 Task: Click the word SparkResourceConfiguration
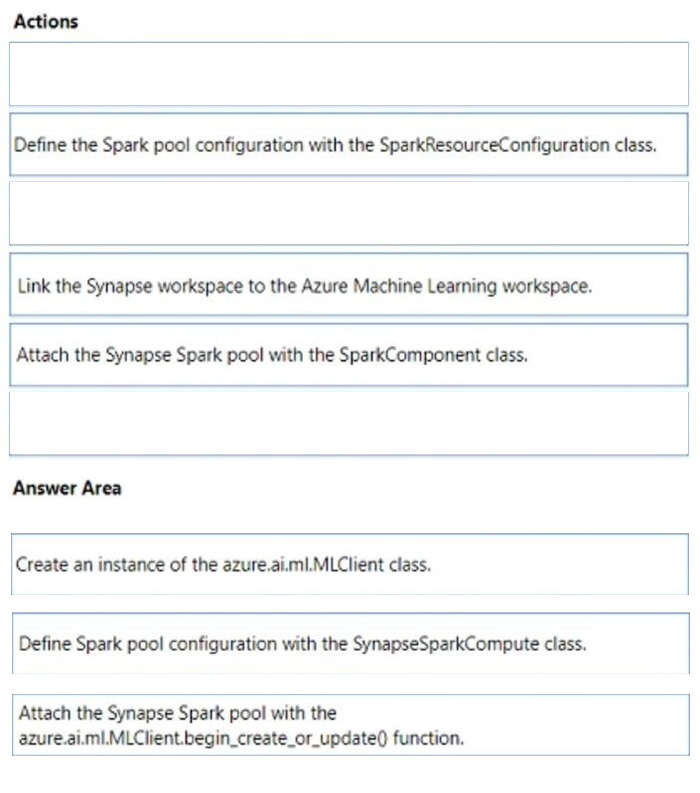(495, 145)
